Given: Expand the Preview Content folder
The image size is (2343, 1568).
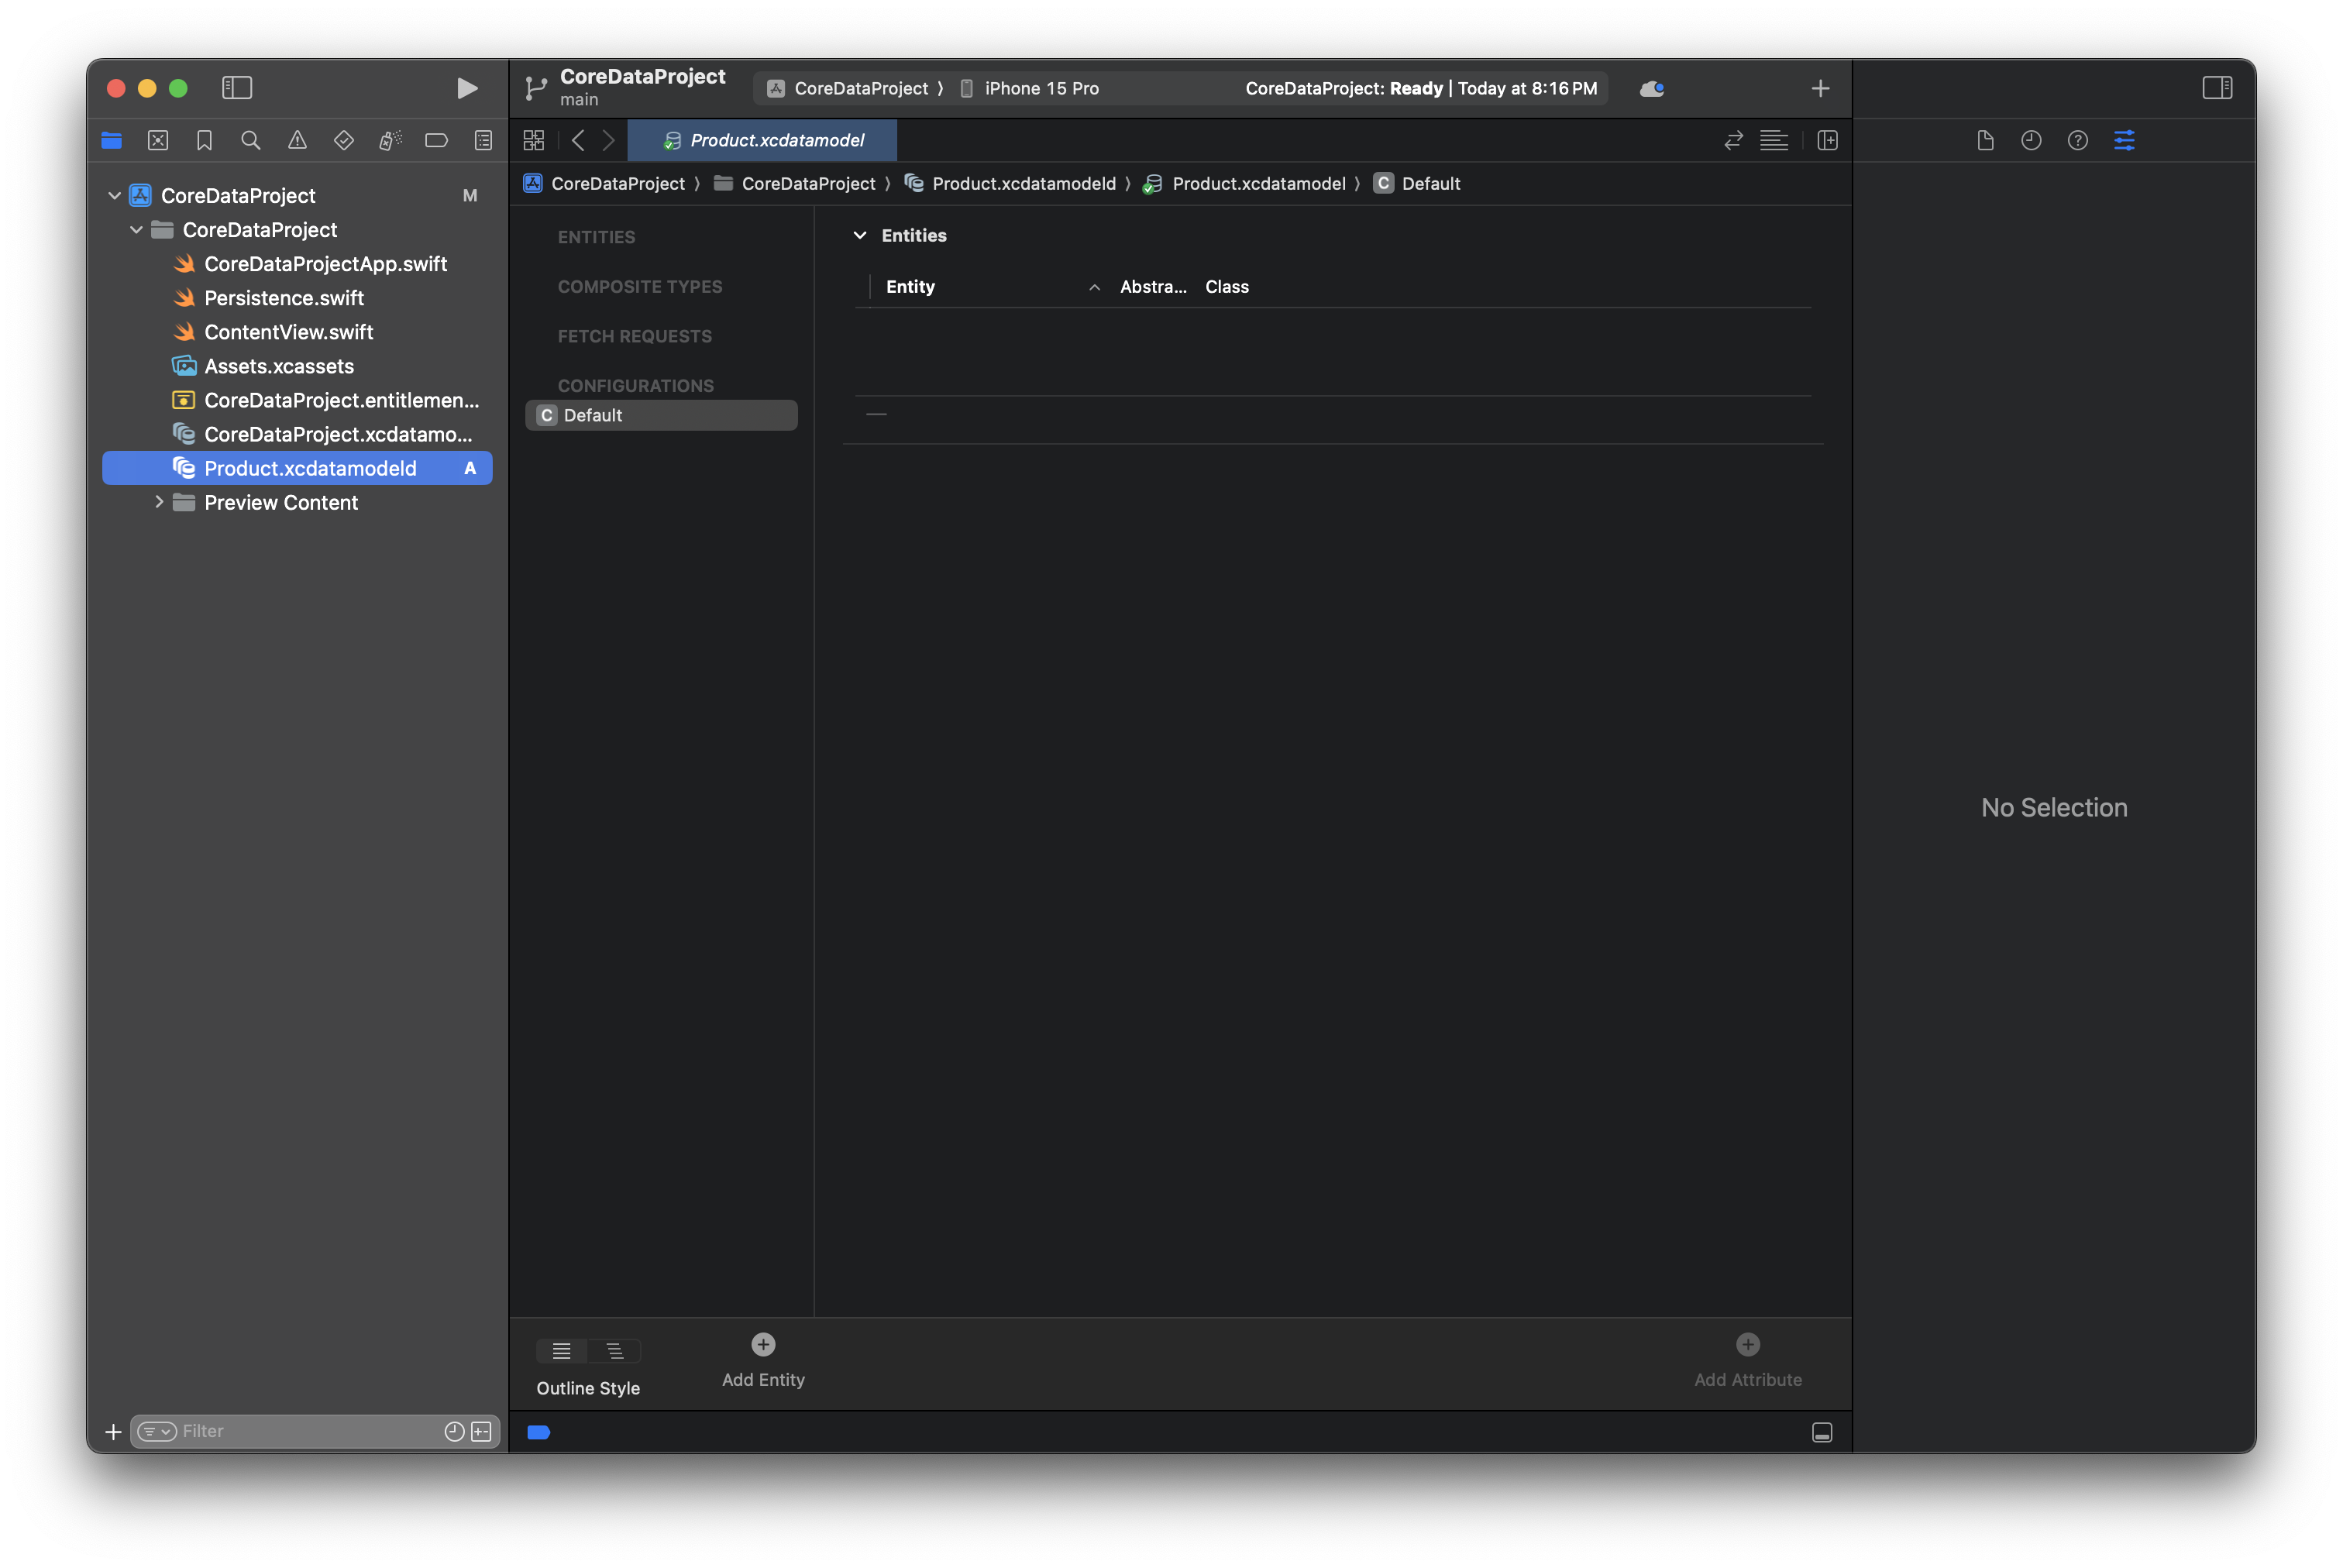Looking at the screenshot, I should (159, 502).
